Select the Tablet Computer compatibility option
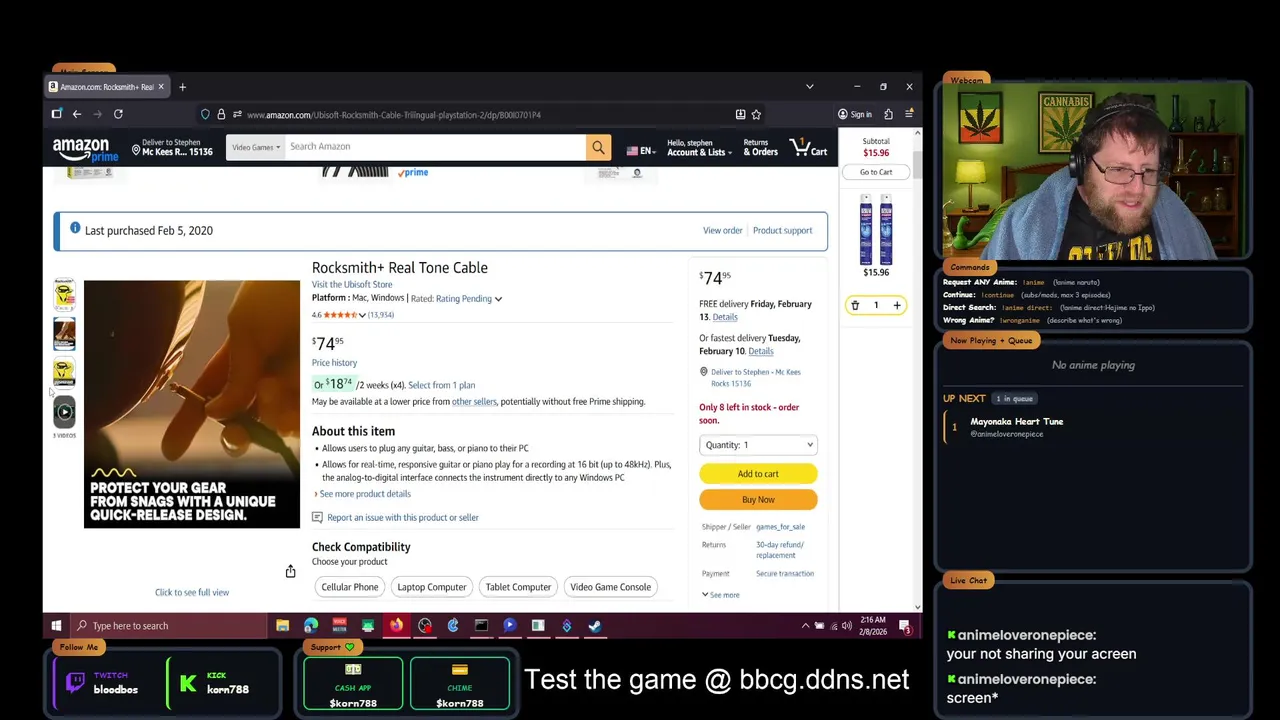 pyautogui.click(x=518, y=587)
